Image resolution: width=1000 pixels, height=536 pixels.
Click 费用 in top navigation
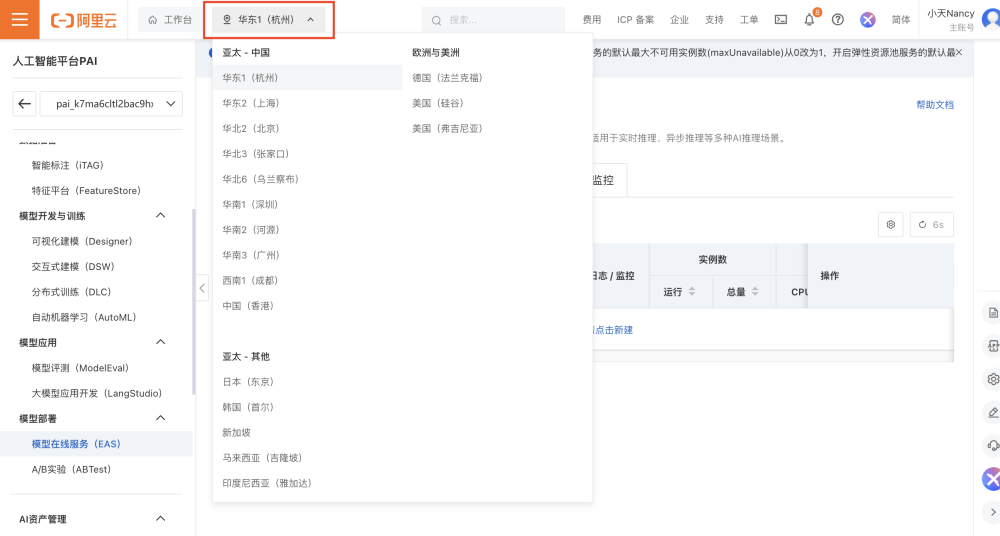tap(592, 20)
